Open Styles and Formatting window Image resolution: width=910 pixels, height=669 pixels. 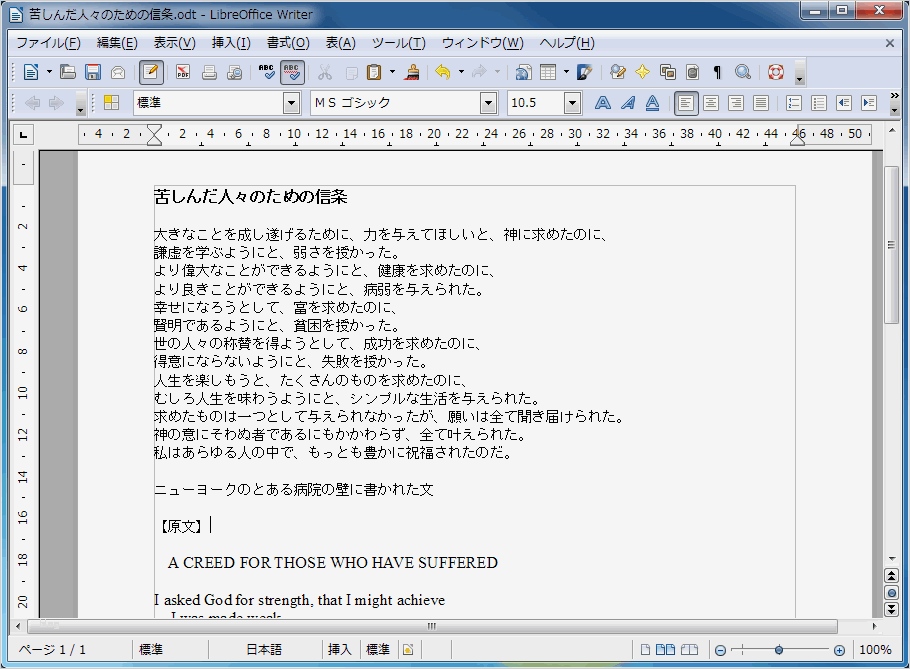tap(111, 103)
